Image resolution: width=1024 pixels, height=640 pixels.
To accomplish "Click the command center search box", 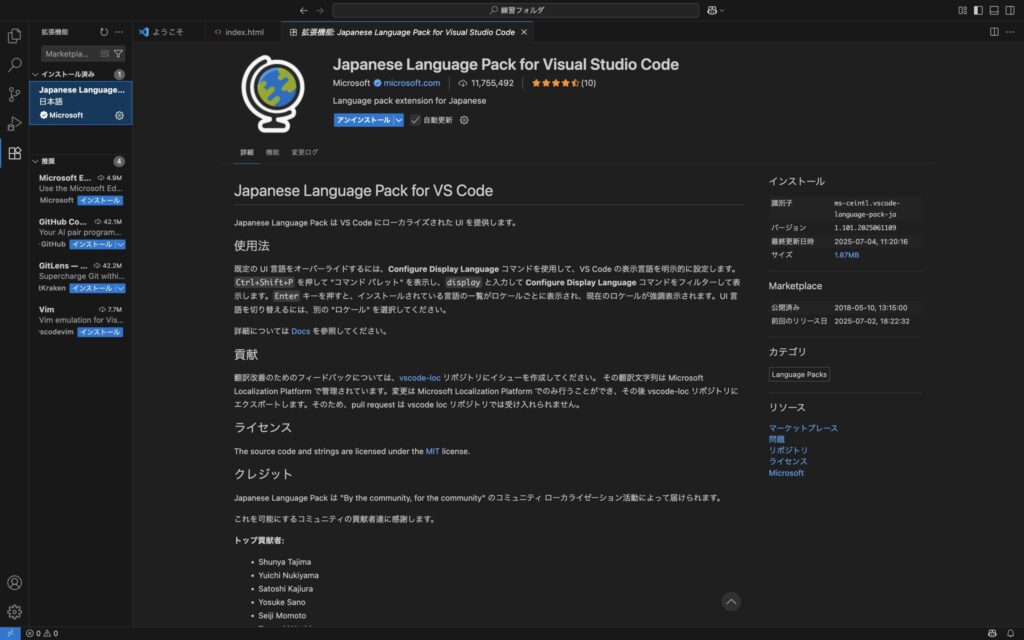I will pyautogui.click(x=516, y=10).
